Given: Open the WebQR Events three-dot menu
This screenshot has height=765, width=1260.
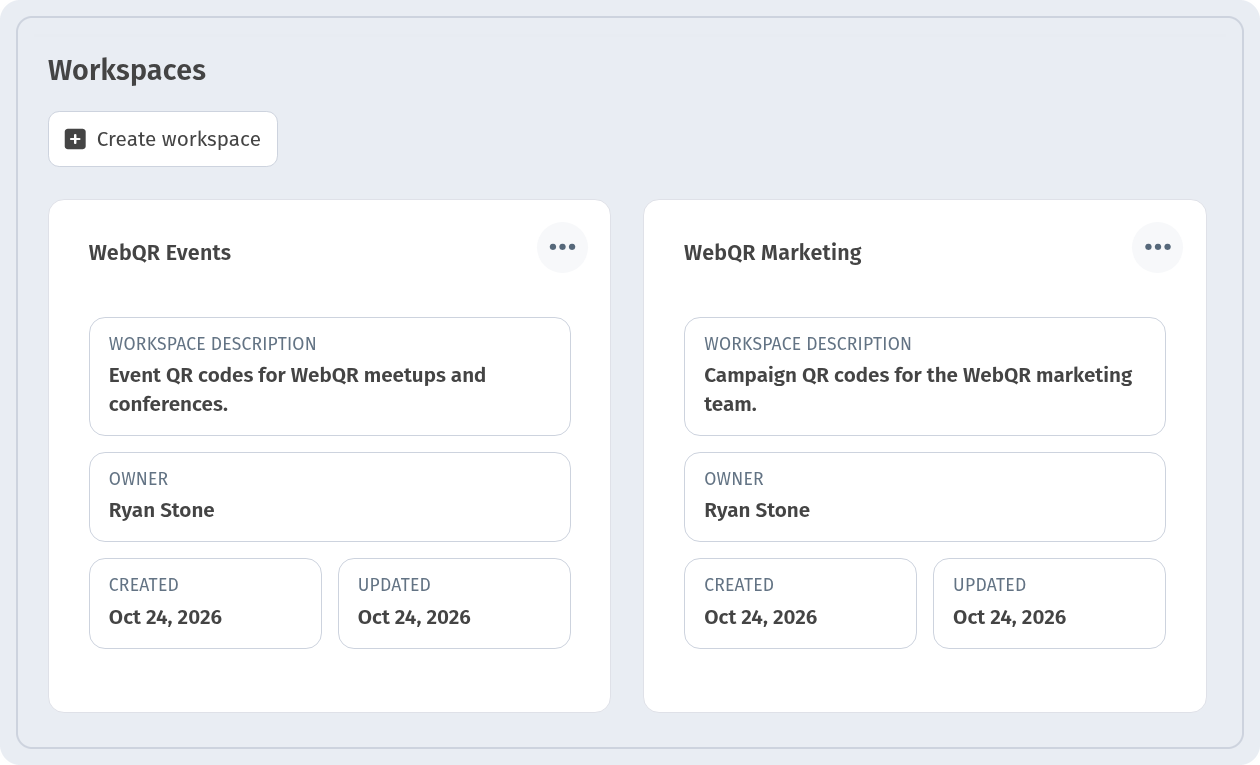Looking at the screenshot, I should tap(562, 247).
